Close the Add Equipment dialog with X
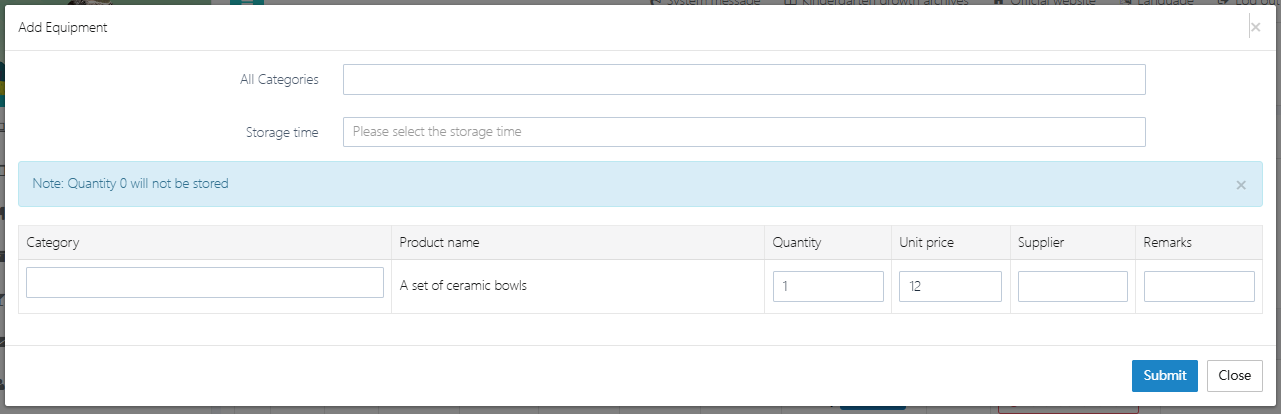Screen dimensions: 1281x414 pos(1255,28)
